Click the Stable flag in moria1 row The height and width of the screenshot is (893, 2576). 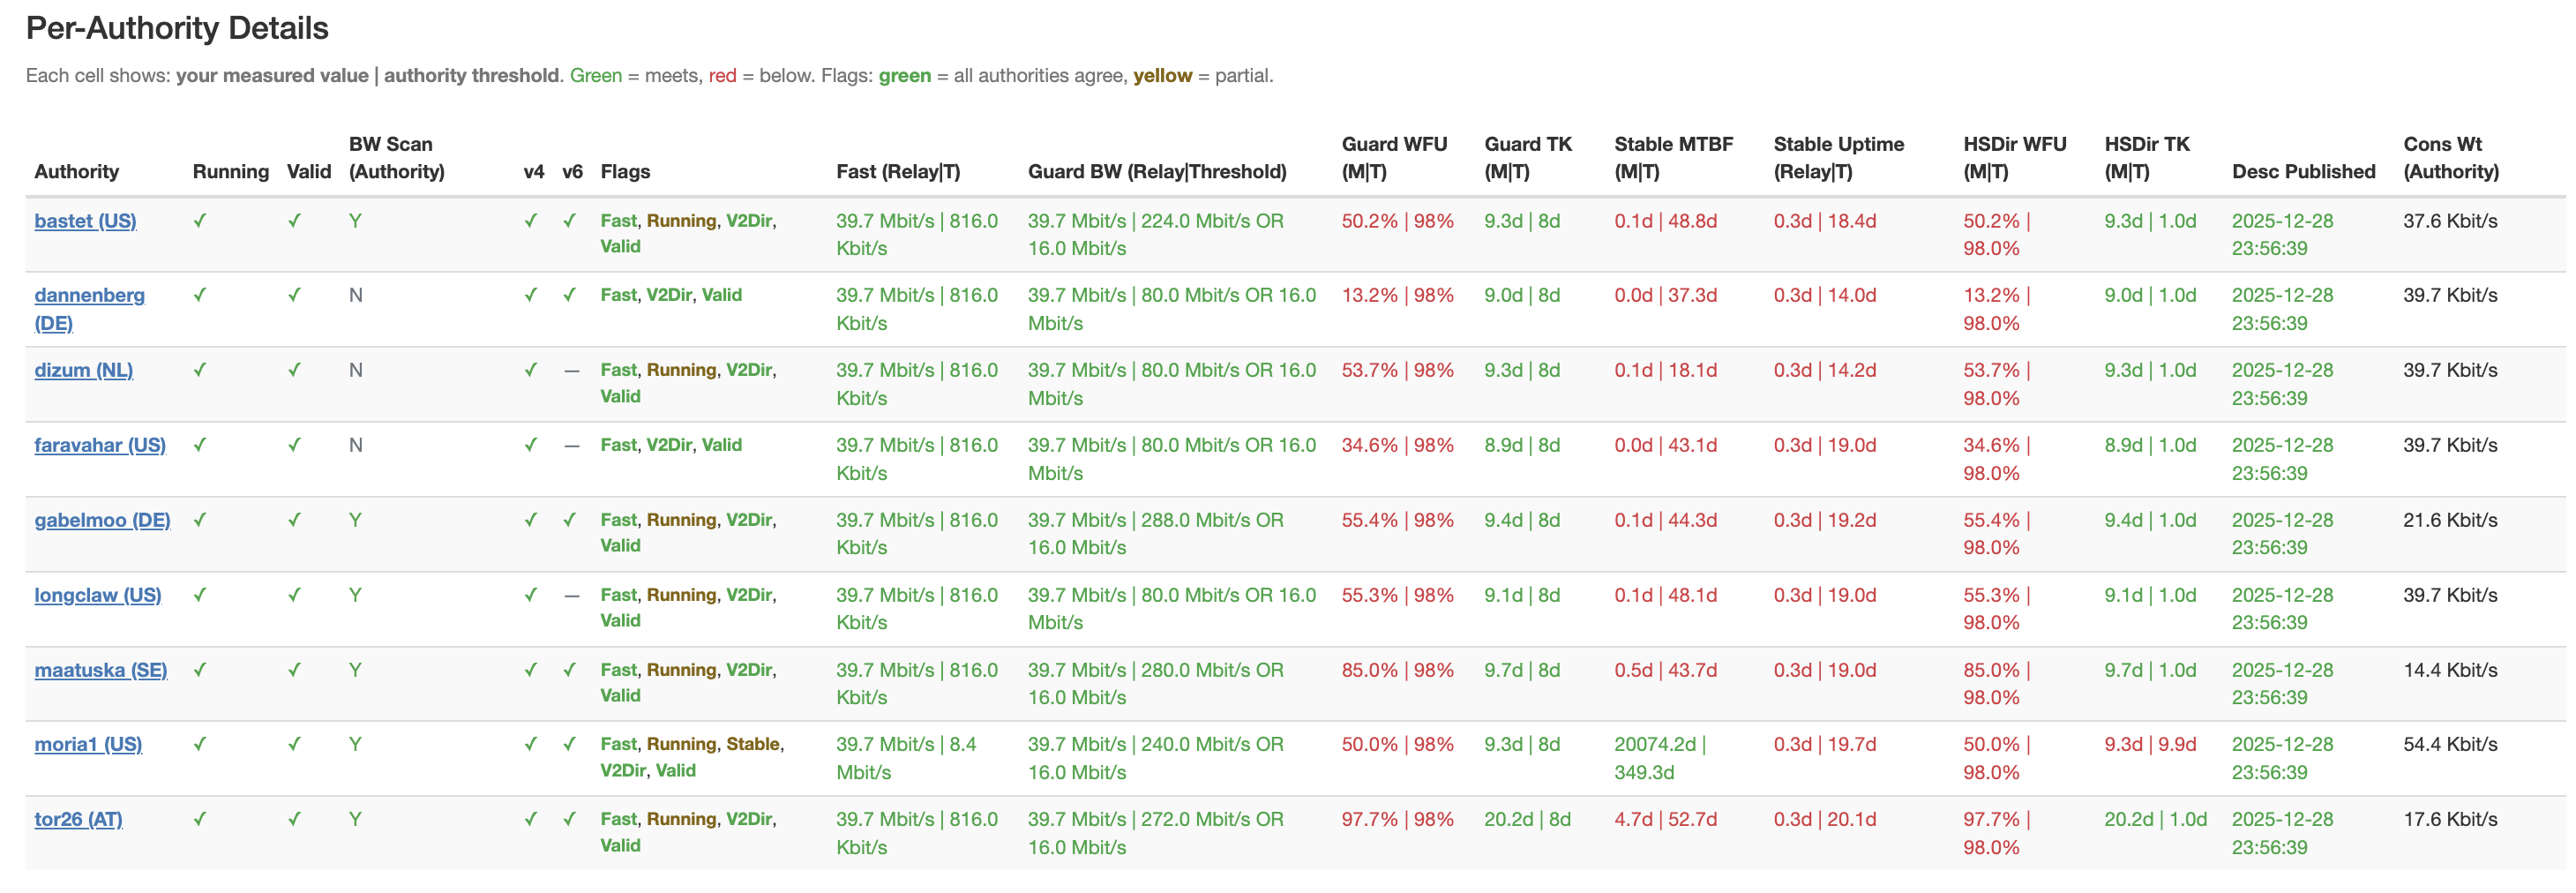click(753, 745)
